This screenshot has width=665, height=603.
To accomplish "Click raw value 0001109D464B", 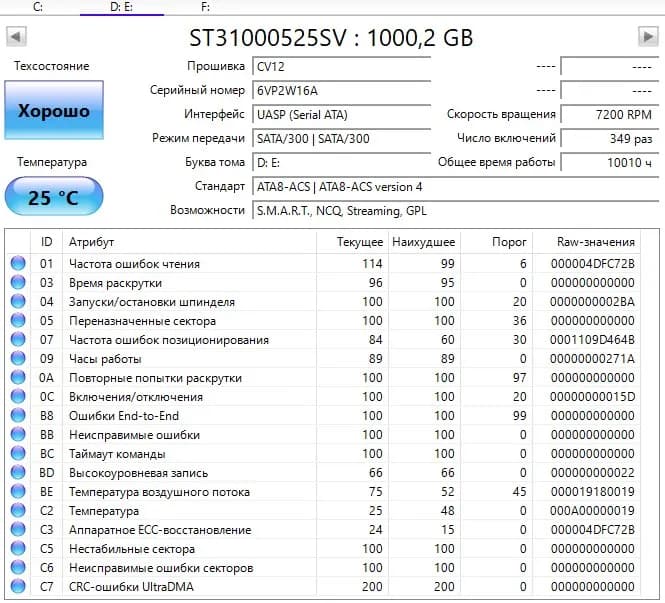I will [x=592, y=340].
